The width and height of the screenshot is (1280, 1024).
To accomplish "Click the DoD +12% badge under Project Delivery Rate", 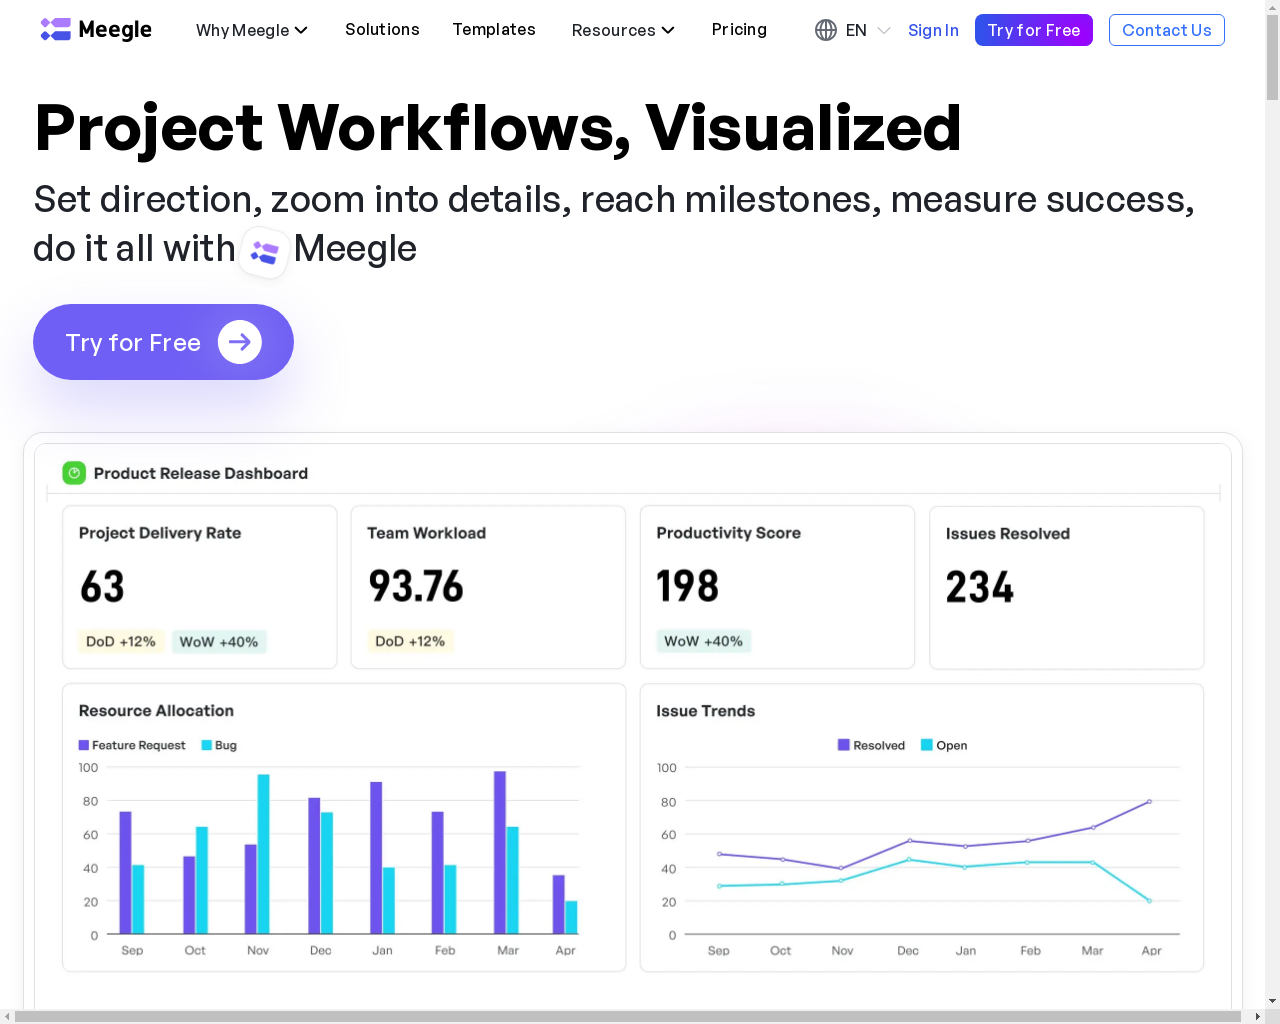I will pos(121,641).
